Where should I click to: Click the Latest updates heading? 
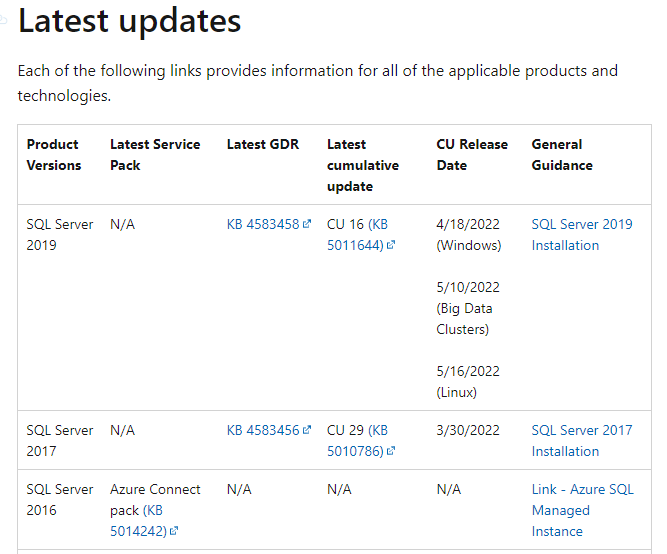click(x=129, y=21)
